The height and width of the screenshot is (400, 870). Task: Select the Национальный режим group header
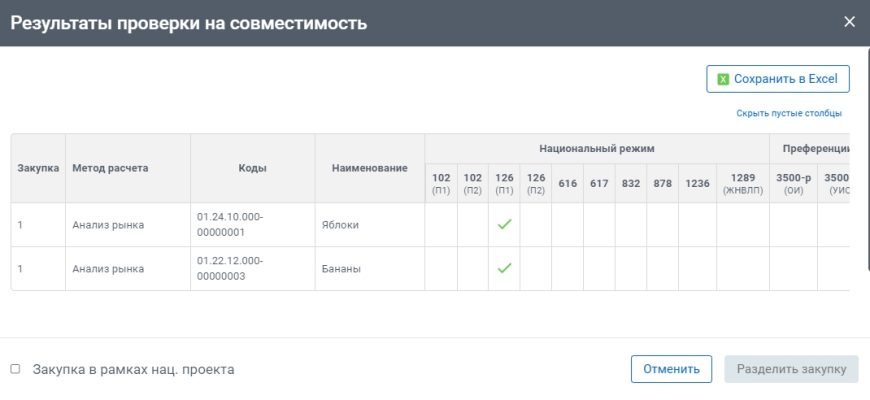(596, 147)
